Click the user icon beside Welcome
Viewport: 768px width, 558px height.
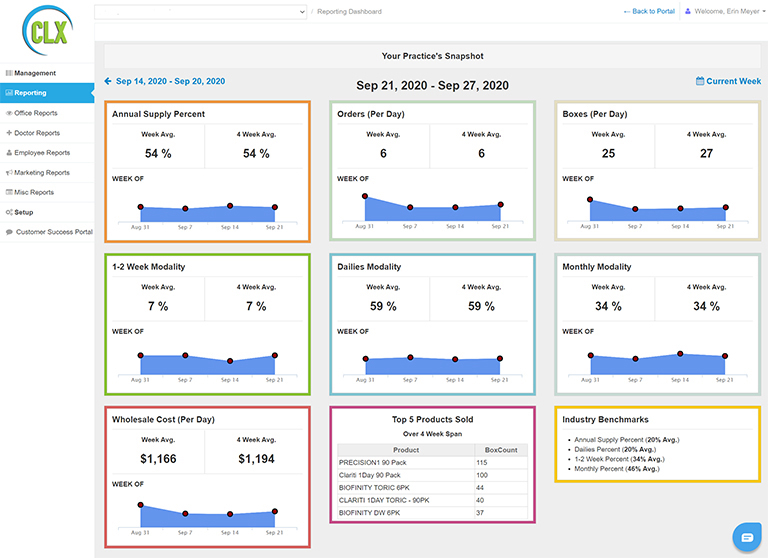click(x=688, y=11)
